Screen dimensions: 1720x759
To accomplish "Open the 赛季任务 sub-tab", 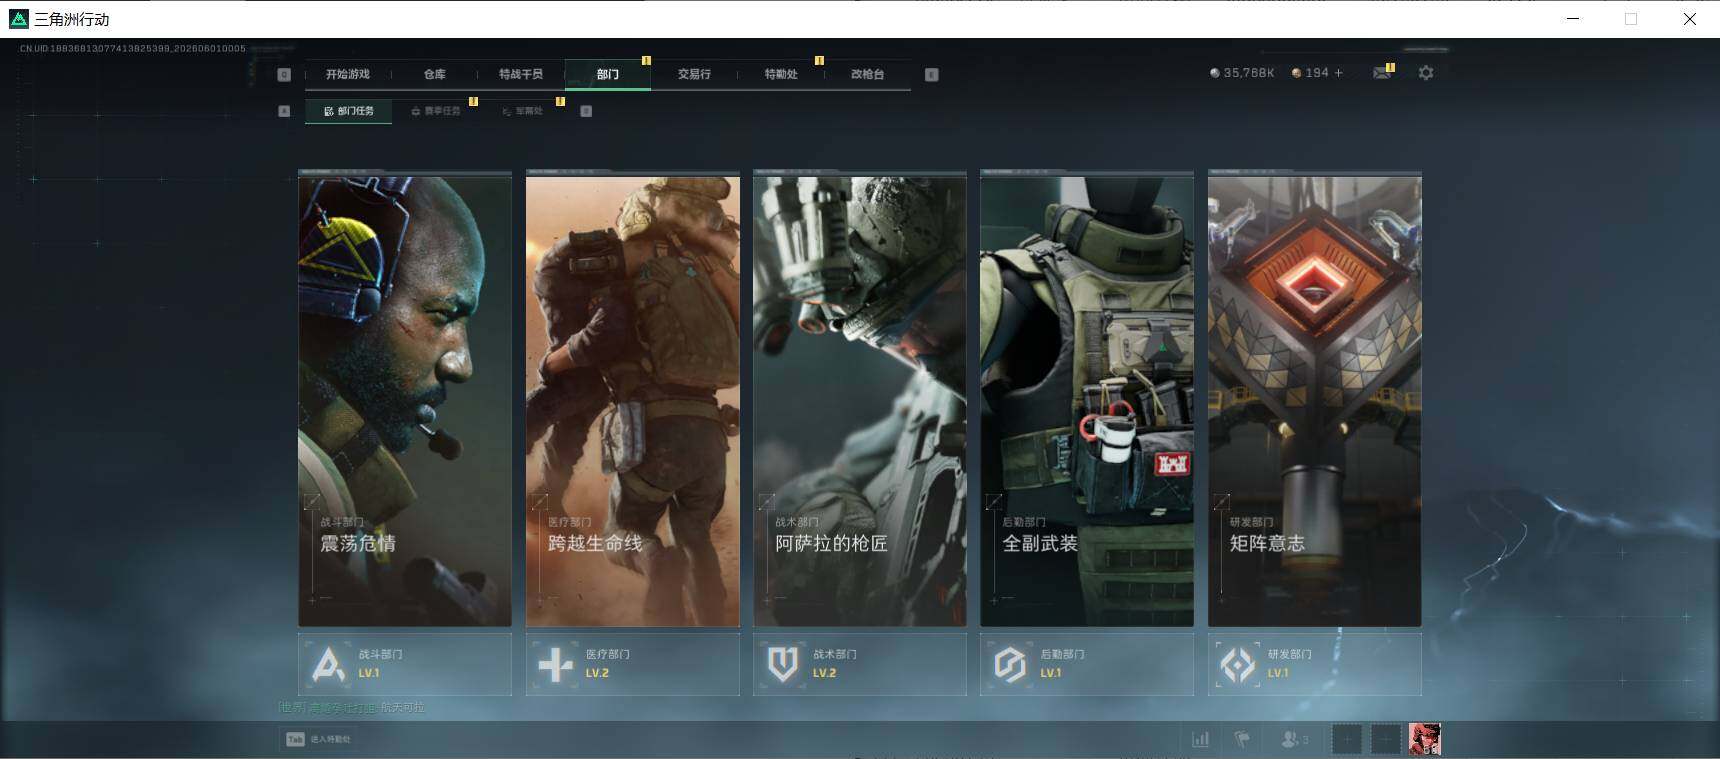I will click(x=436, y=111).
